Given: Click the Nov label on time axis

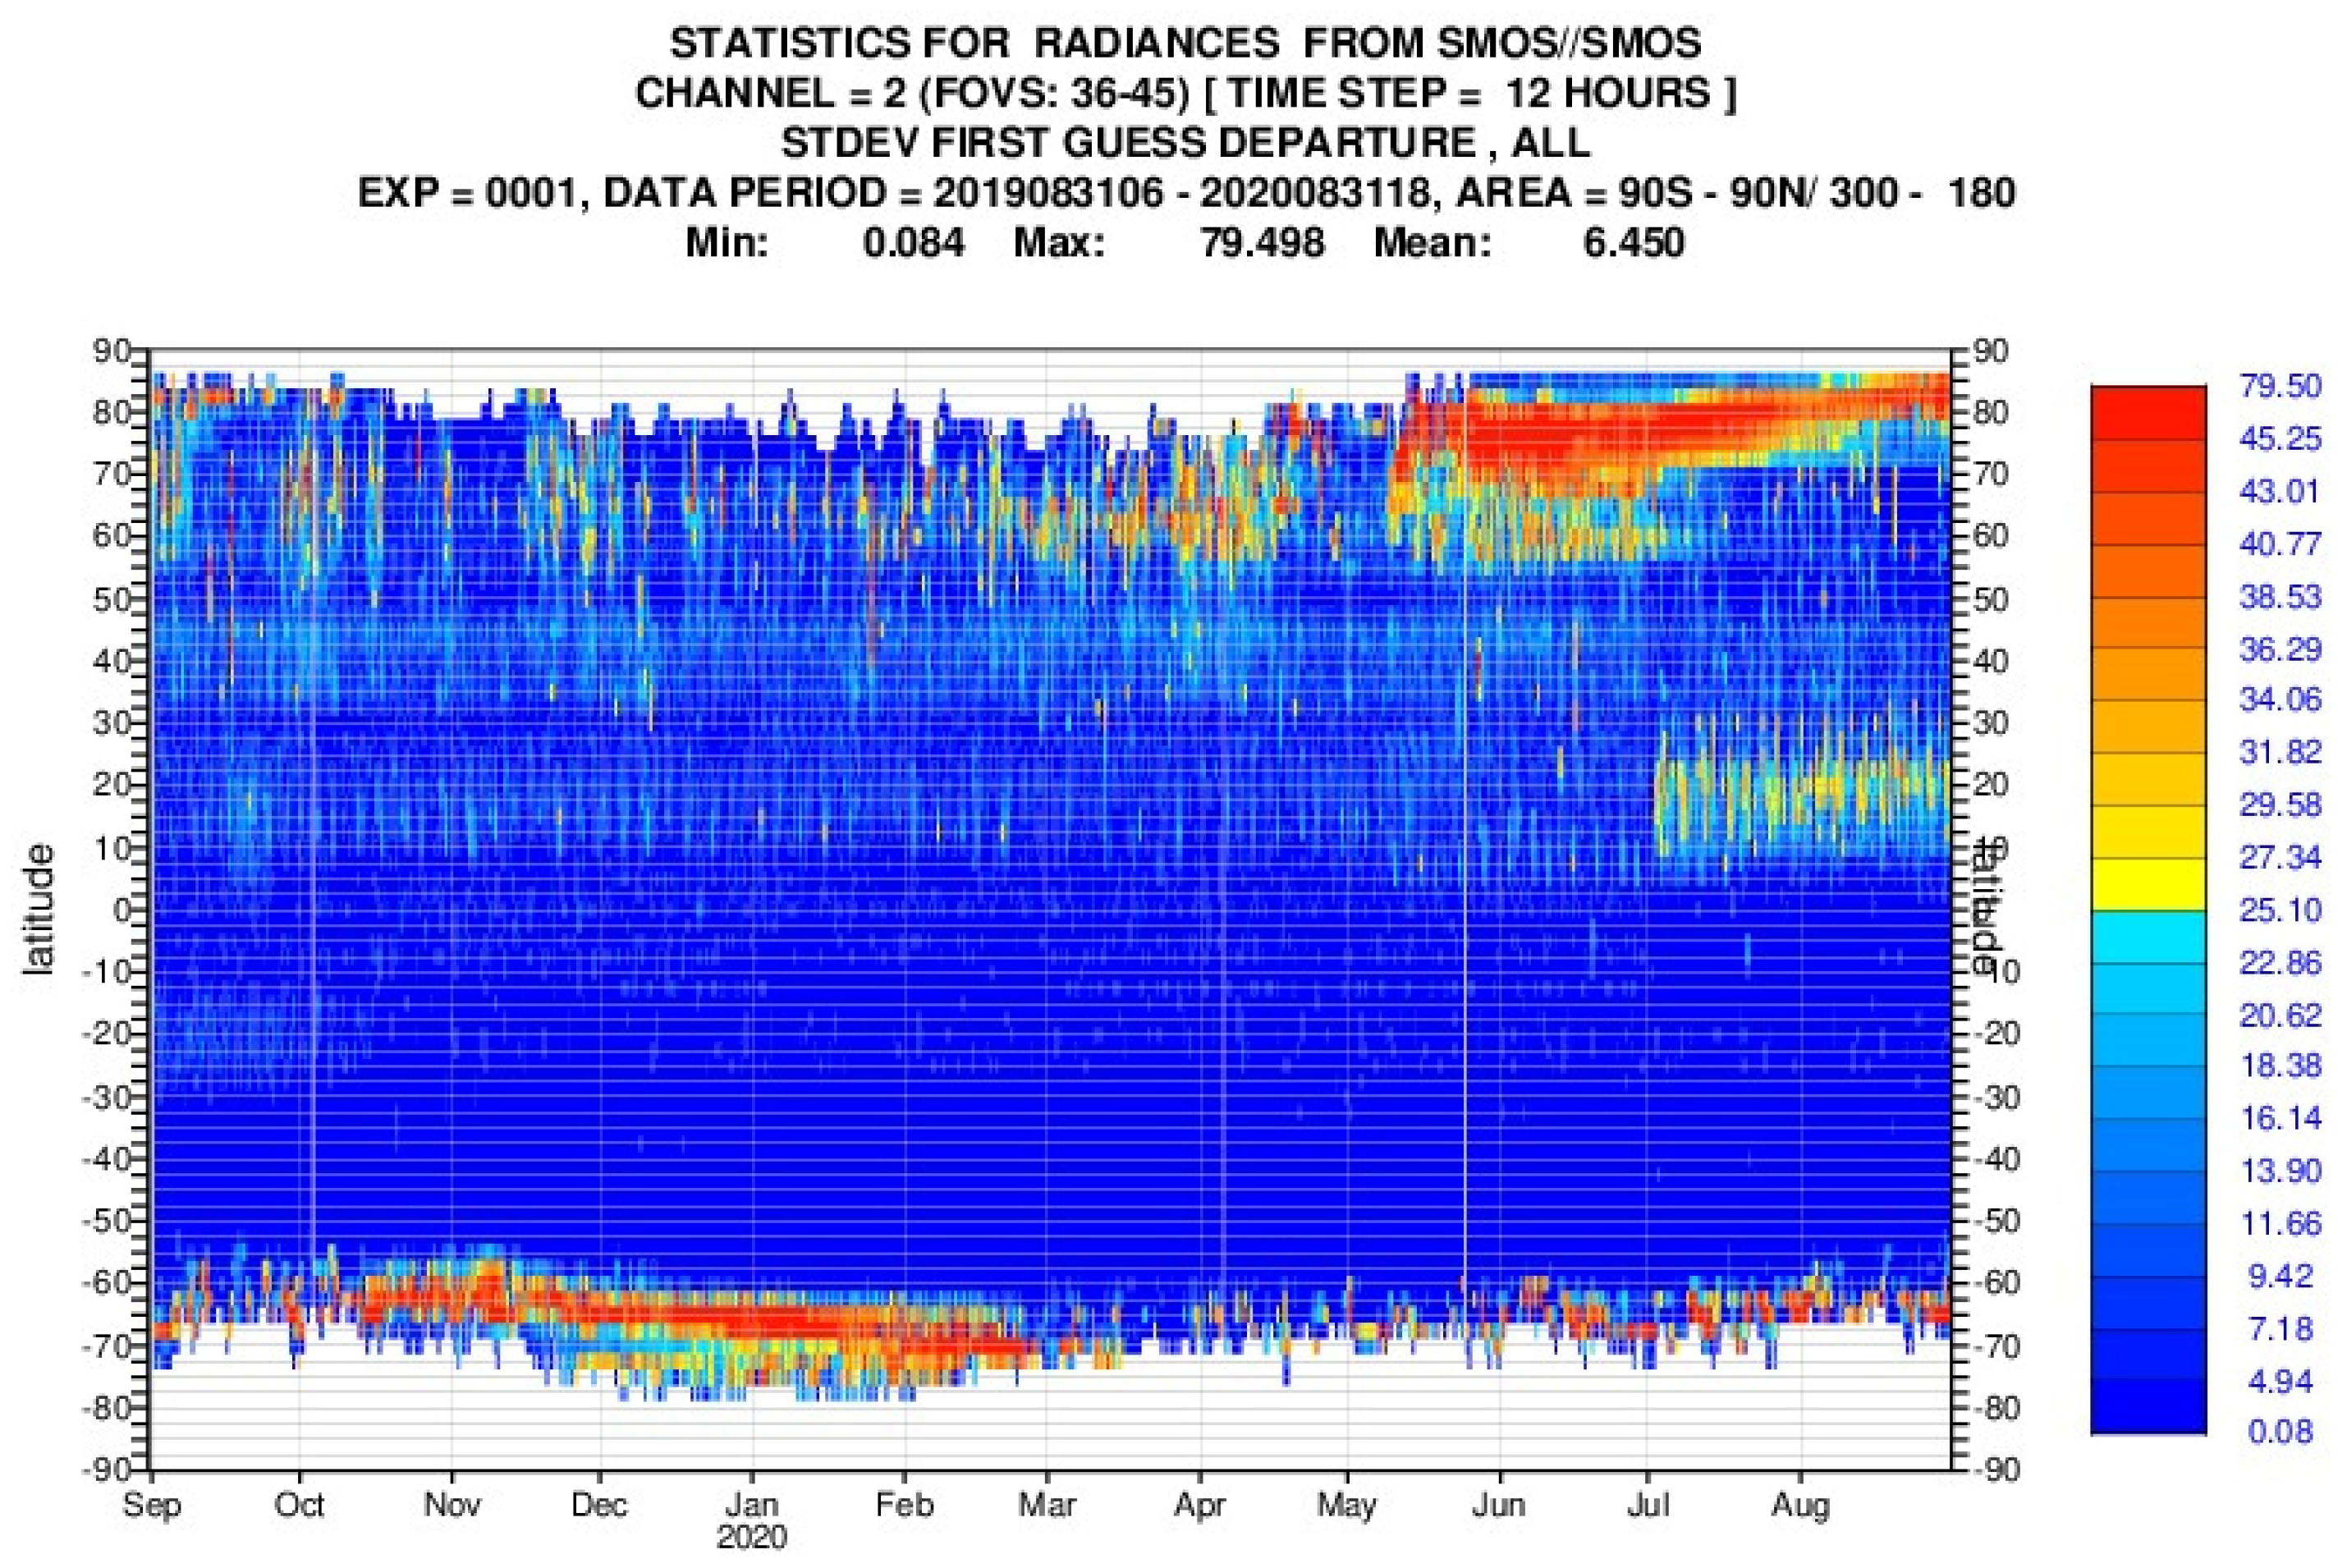Looking at the screenshot, I should point(452,1505).
